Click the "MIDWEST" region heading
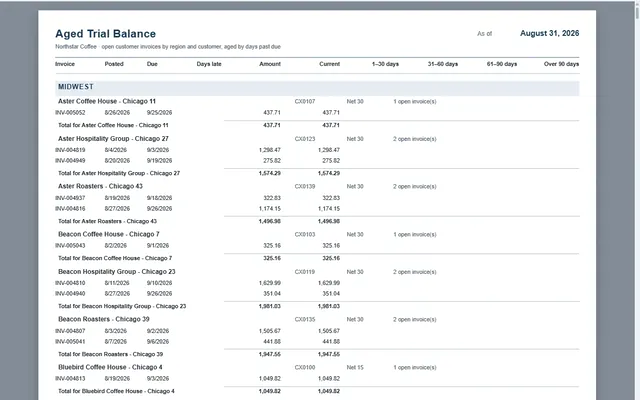Viewport: 640px width, 400px height. pos(76,87)
